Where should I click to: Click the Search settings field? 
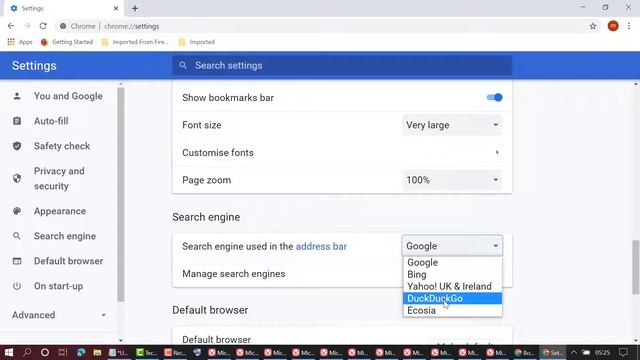tap(342, 65)
